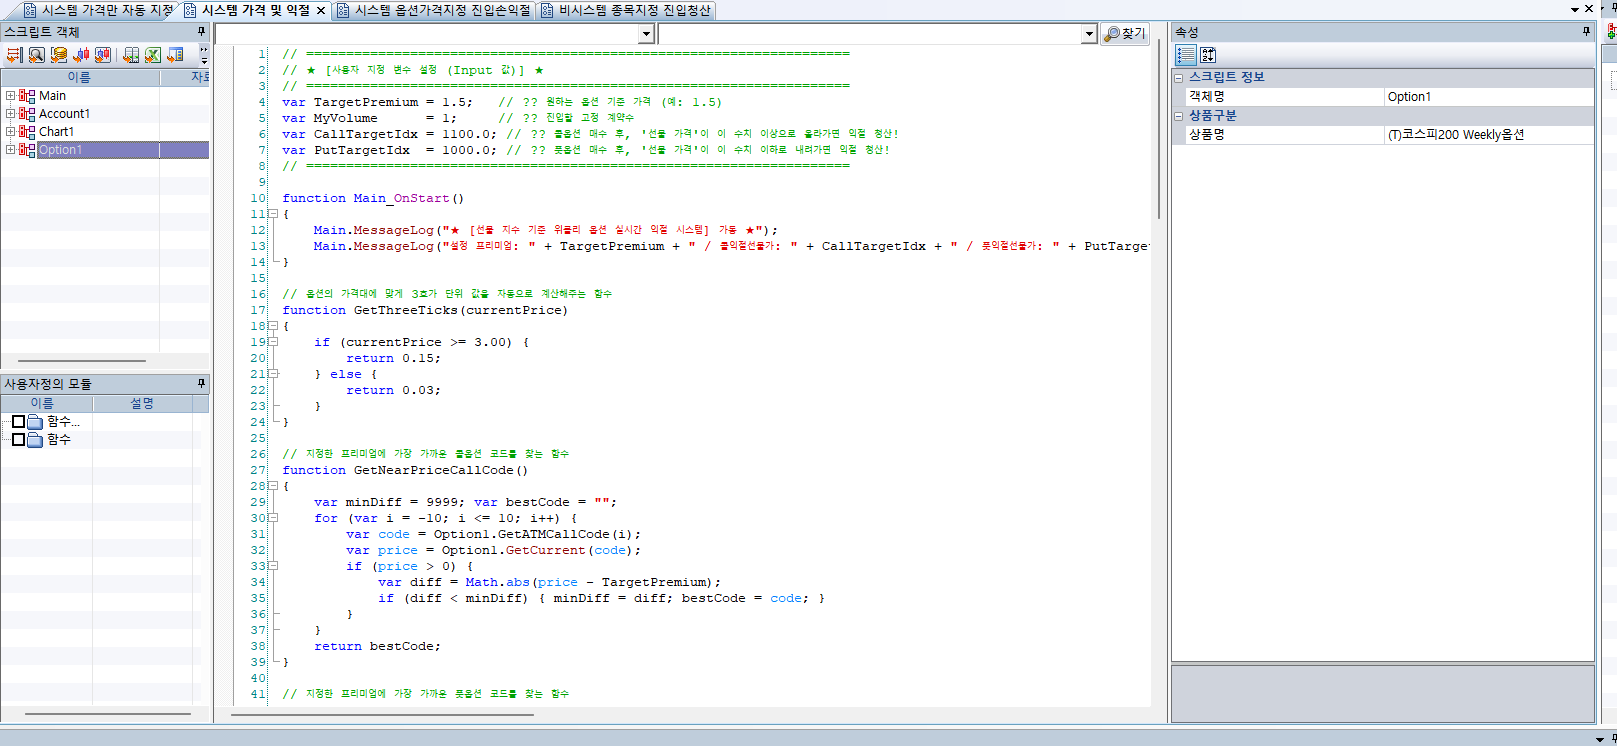Viewport: 1617px width, 746px height.
Task: Sort properties alphabetically
Action: pos(1208,55)
